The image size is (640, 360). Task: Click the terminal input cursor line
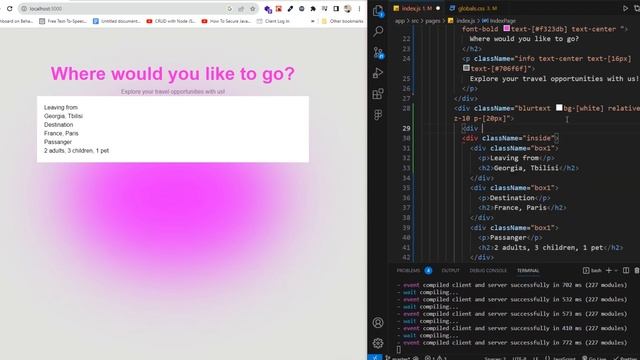tap(399, 350)
